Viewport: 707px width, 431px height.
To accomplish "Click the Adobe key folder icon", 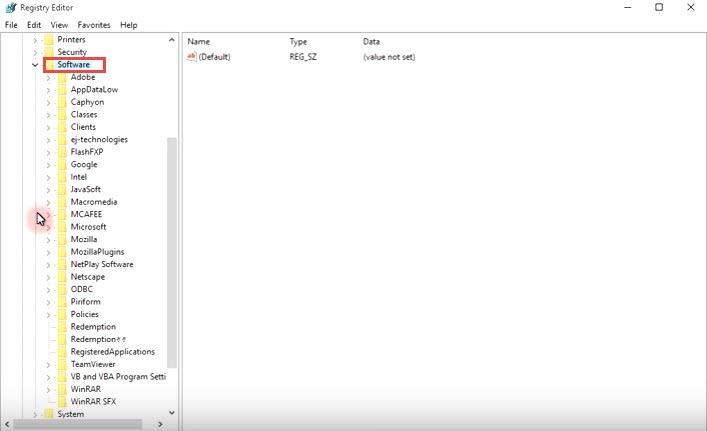I will (x=61, y=77).
